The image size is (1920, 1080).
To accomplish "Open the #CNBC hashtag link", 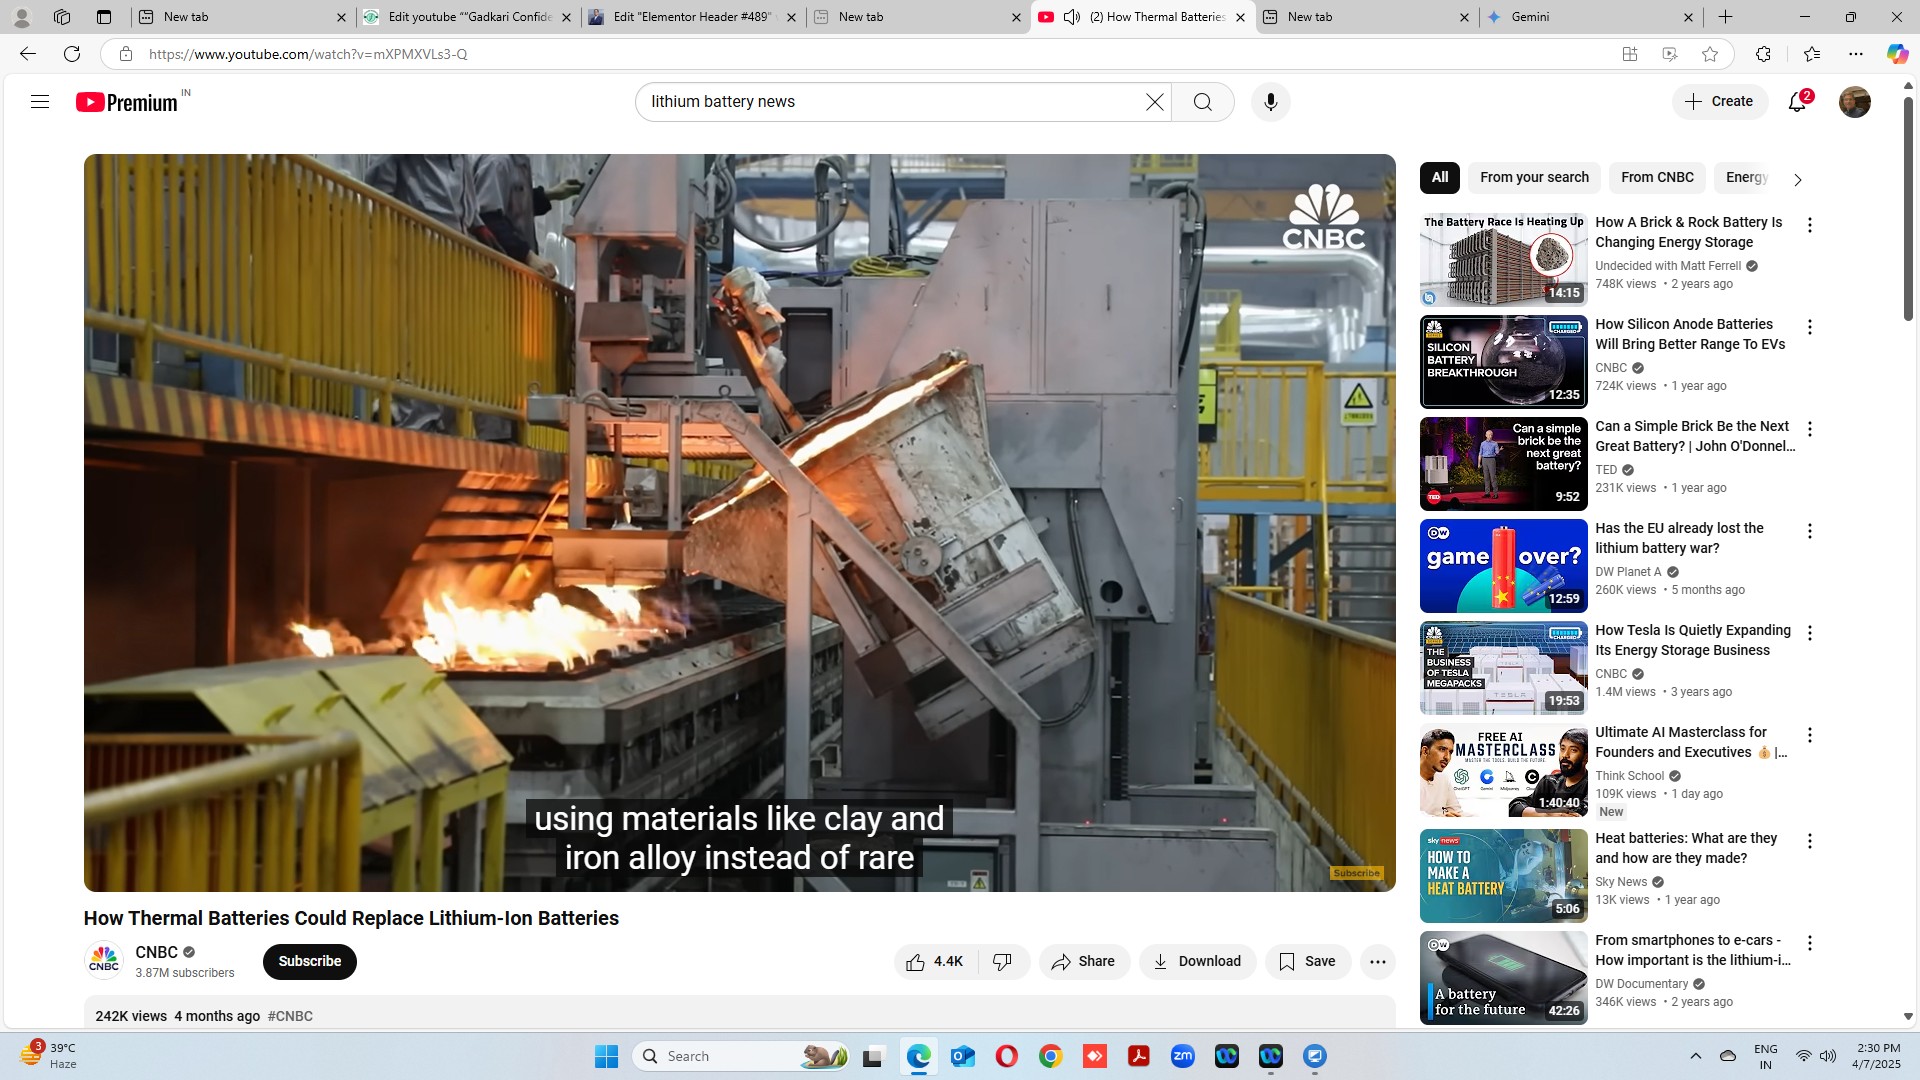I will pos(290,1016).
